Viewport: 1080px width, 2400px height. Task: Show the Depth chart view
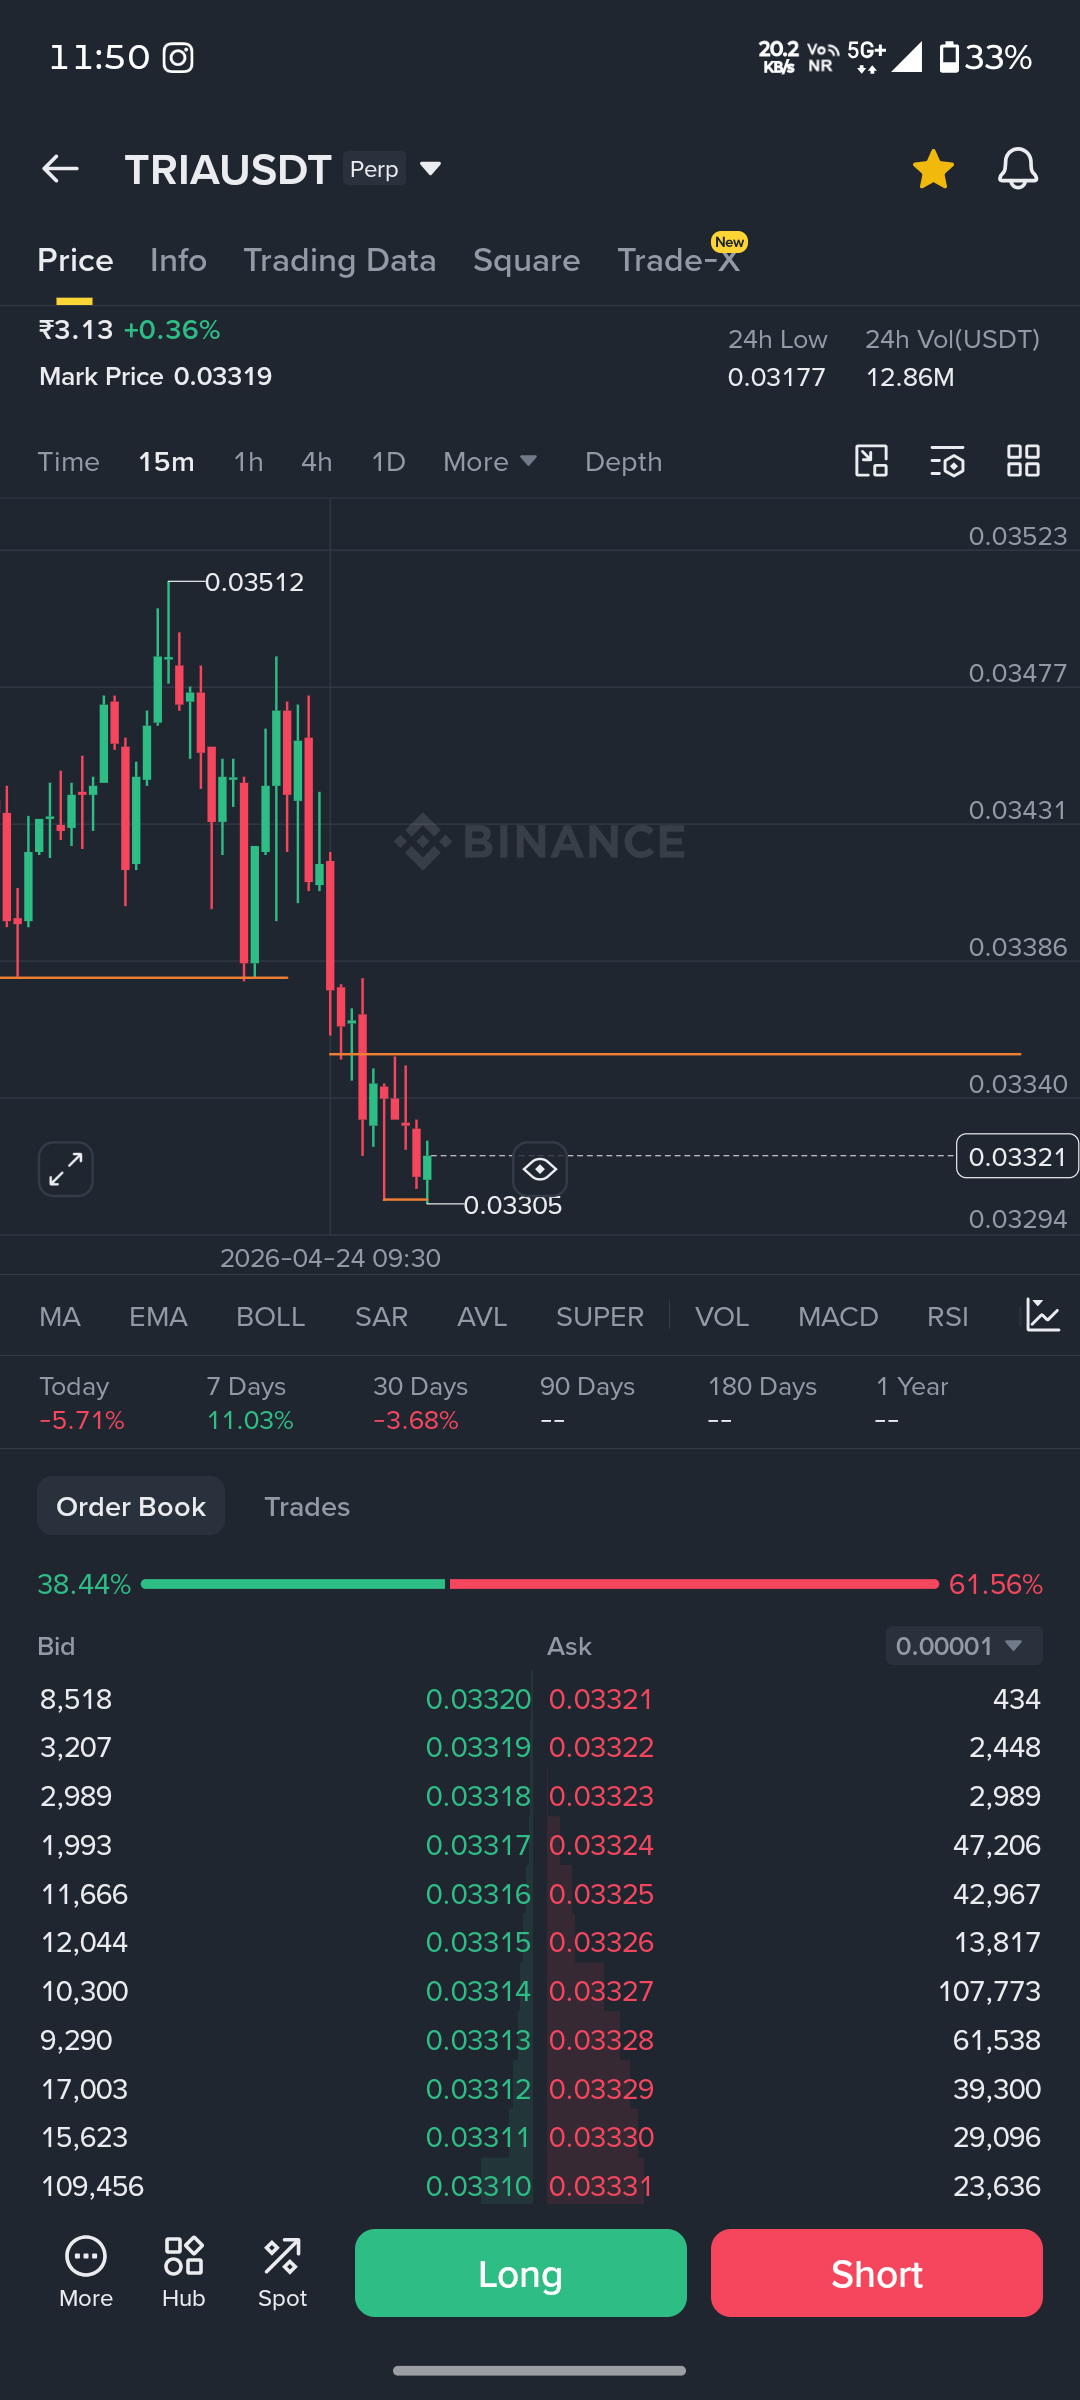(623, 462)
